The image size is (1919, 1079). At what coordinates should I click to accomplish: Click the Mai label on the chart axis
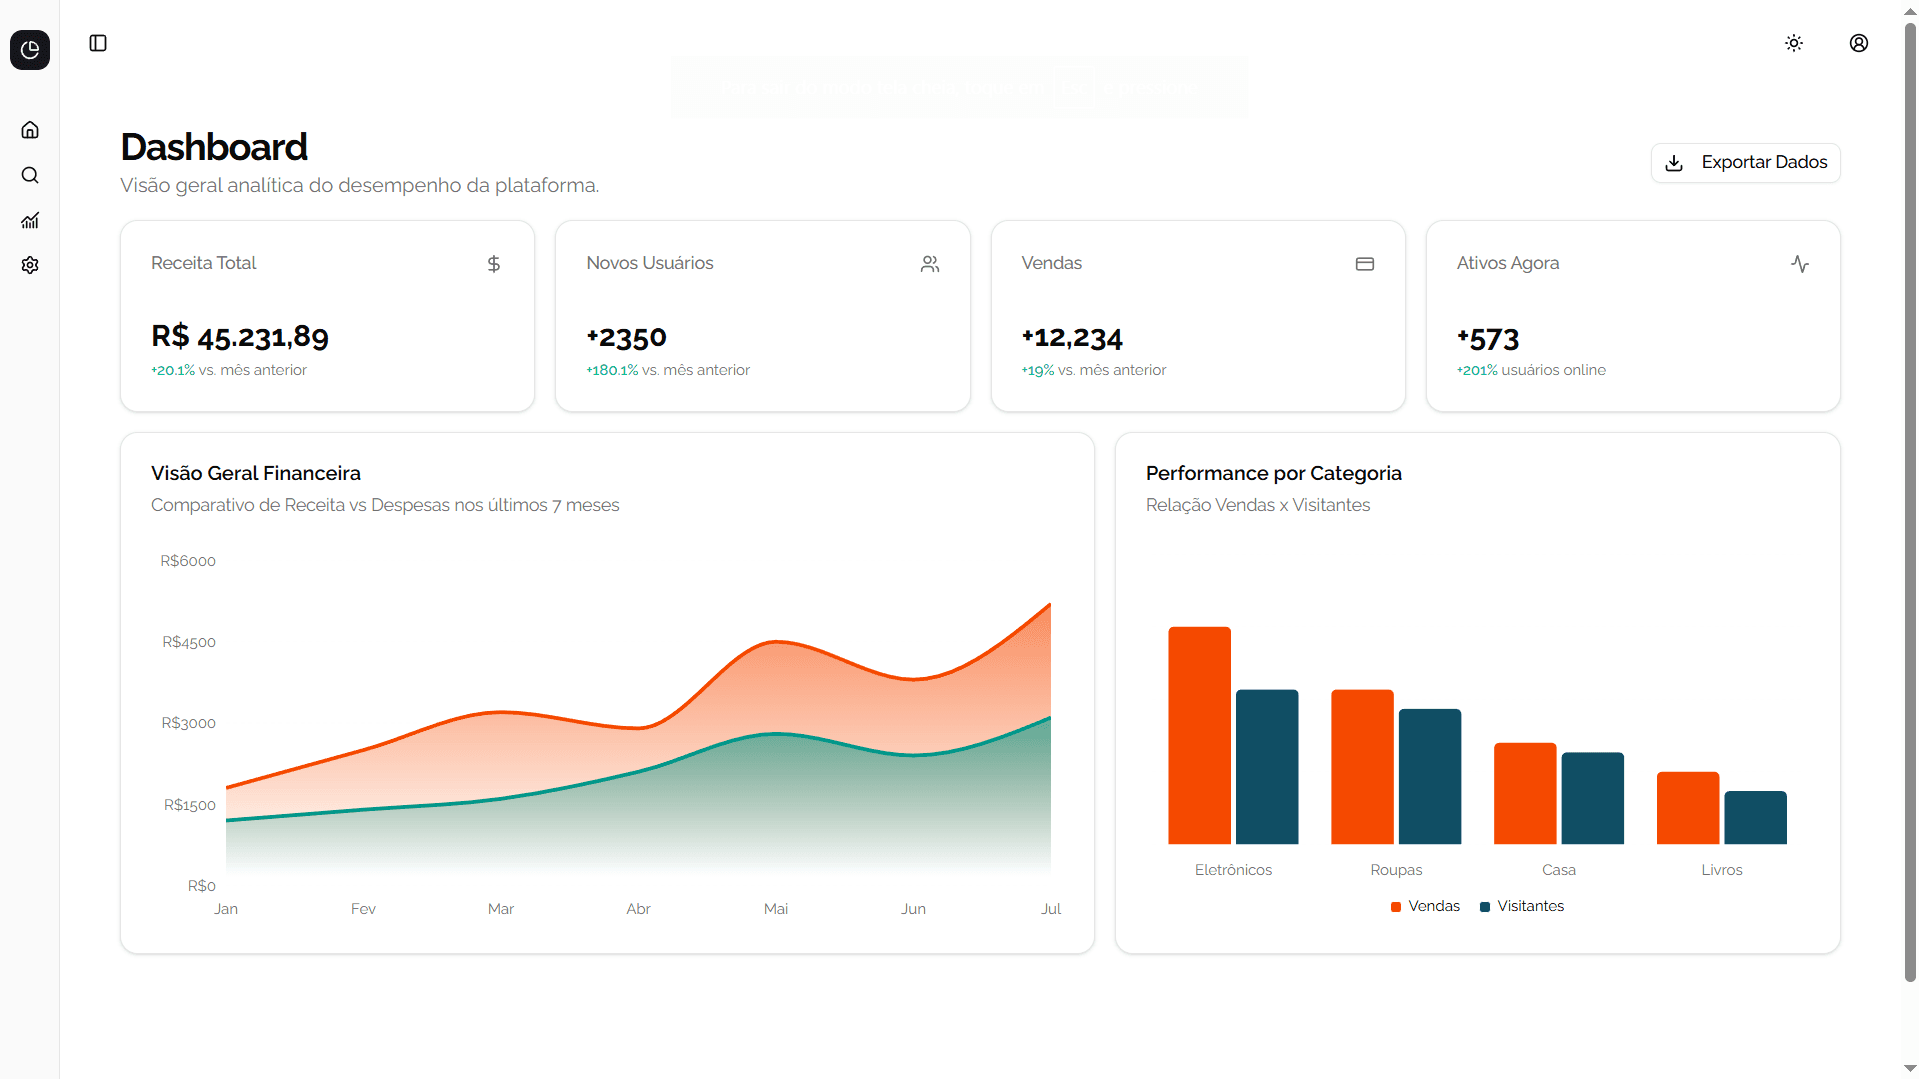(x=776, y=909)
